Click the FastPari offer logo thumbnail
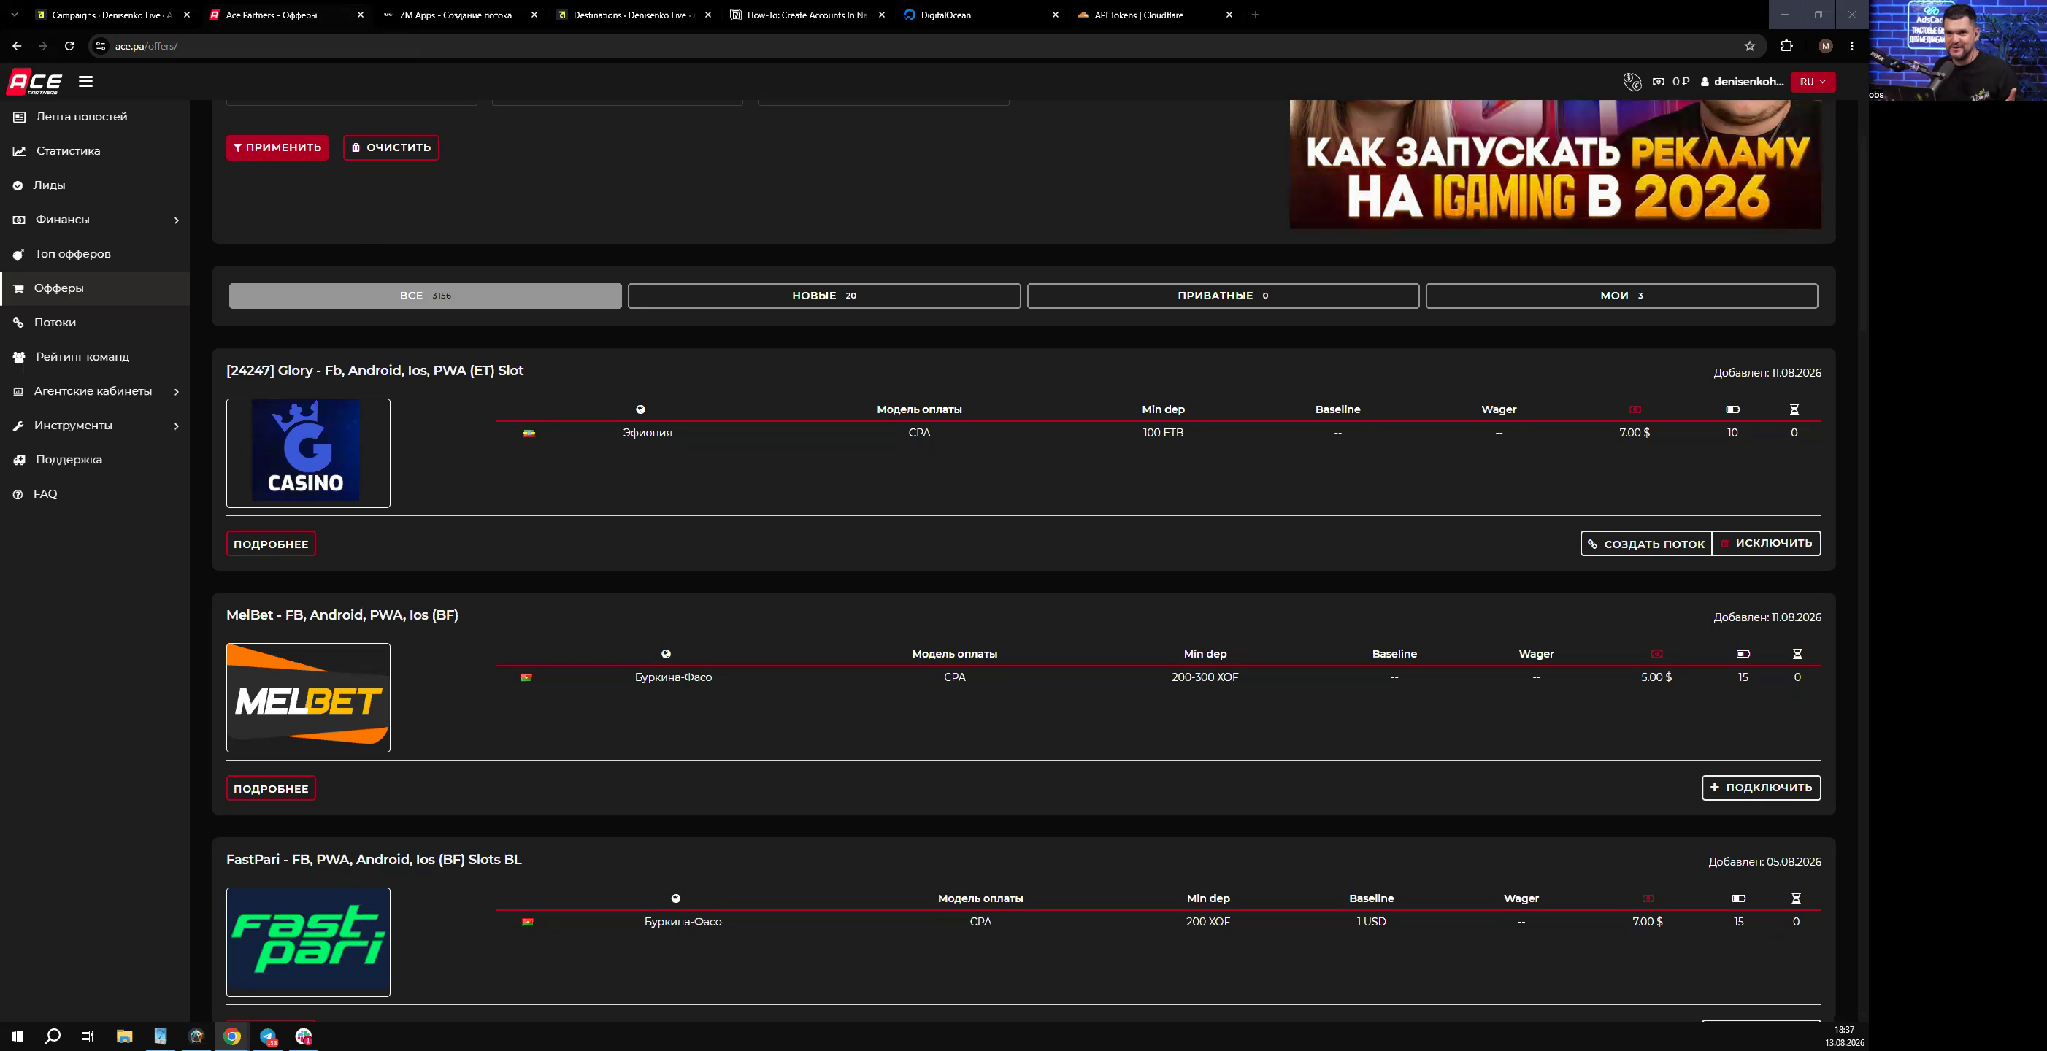The width and height of the screenshot is (2047, 1051). coord(308,942)
